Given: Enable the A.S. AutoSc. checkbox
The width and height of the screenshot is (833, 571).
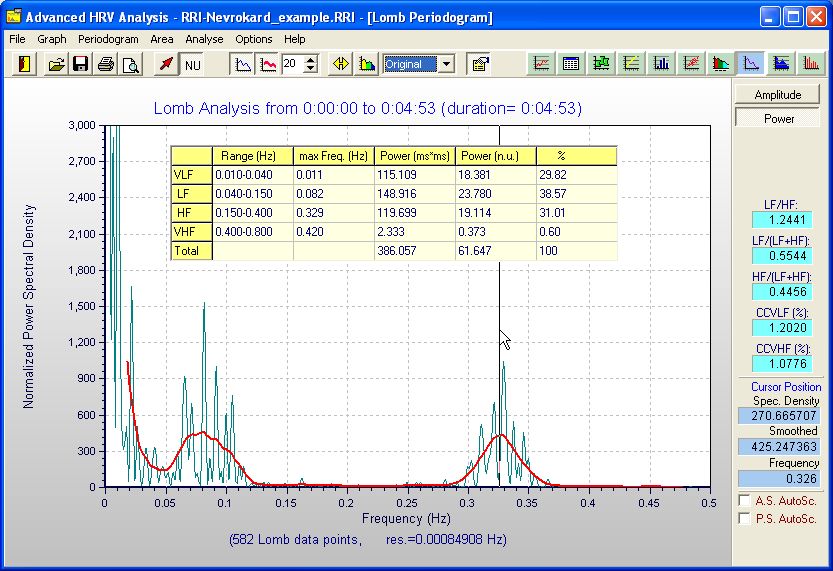Looking at the screenshot, I should pyautogui.click(x=745, y=500).
